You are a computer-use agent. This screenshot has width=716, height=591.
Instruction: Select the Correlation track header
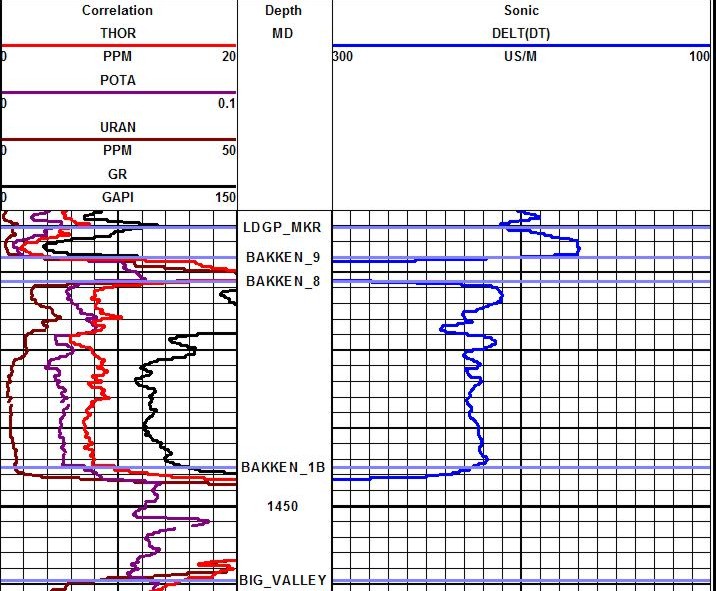pyautogui.click(x=118, y=10)
